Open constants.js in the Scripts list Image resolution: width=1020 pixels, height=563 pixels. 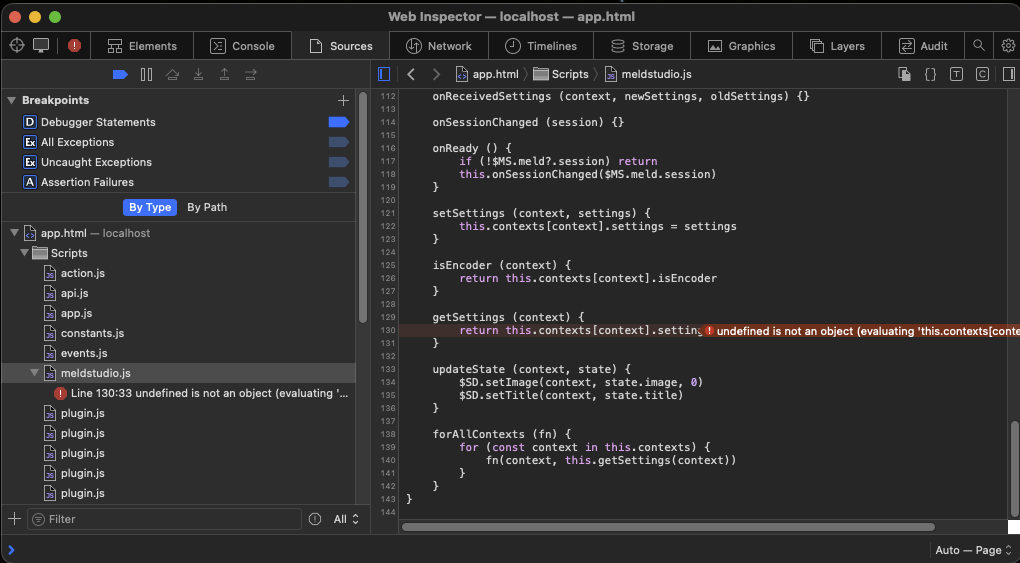[92, 333]
